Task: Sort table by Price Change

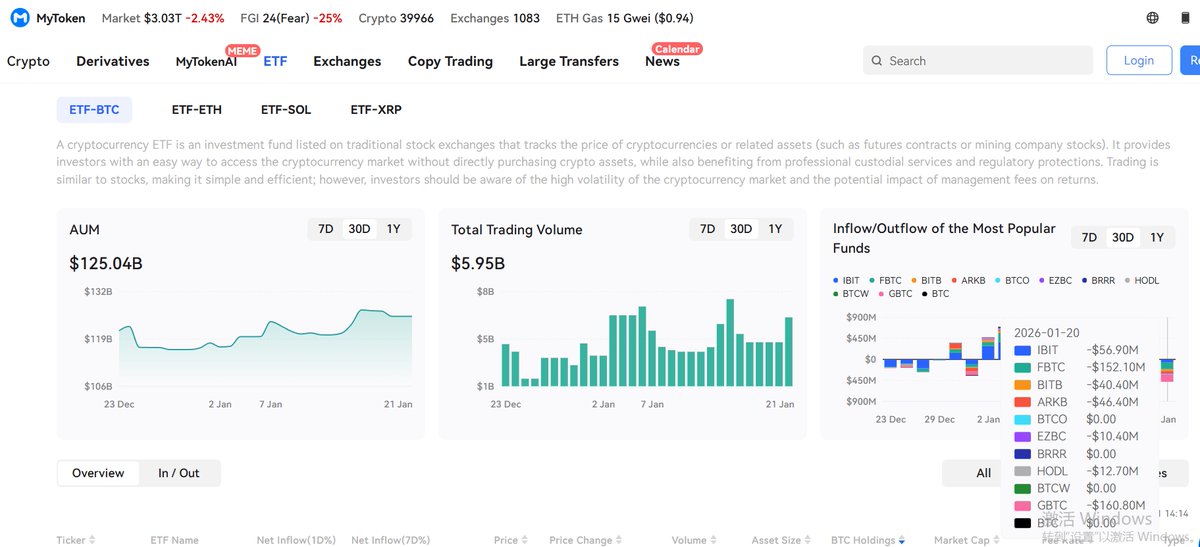Action: (x=586, y=540)
